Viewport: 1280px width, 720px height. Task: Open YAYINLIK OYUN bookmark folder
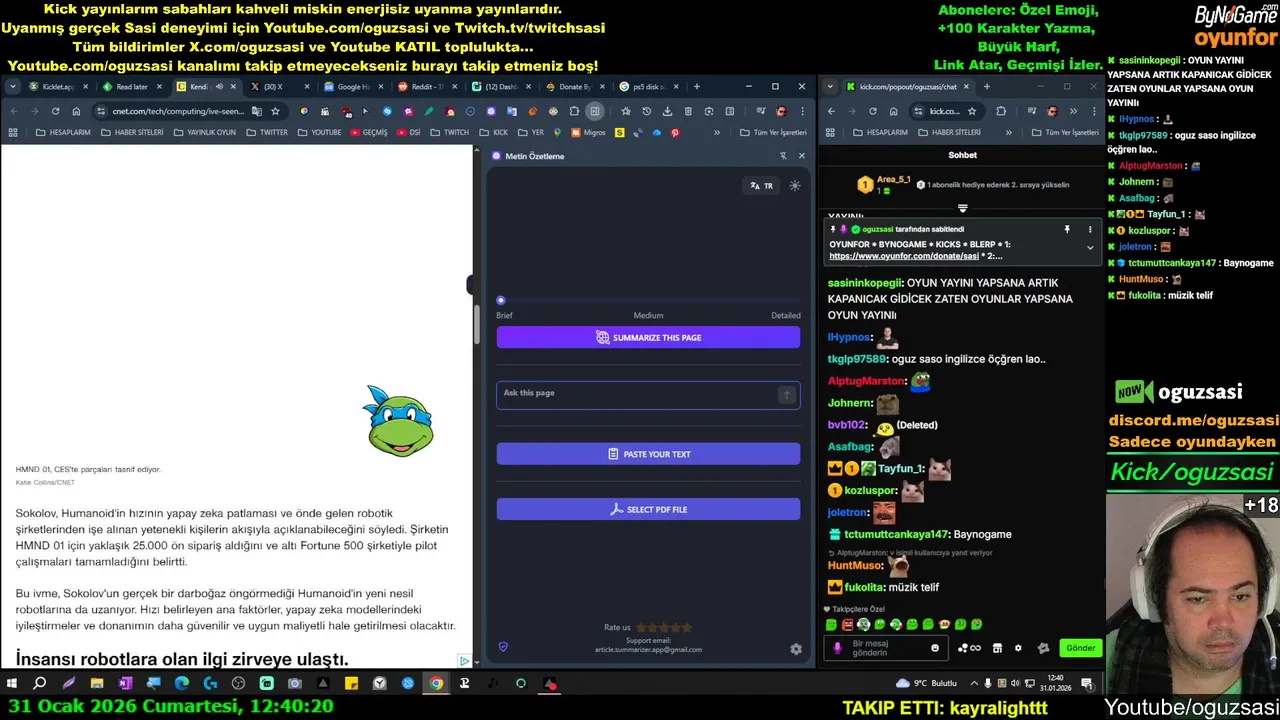click(205, 132)
